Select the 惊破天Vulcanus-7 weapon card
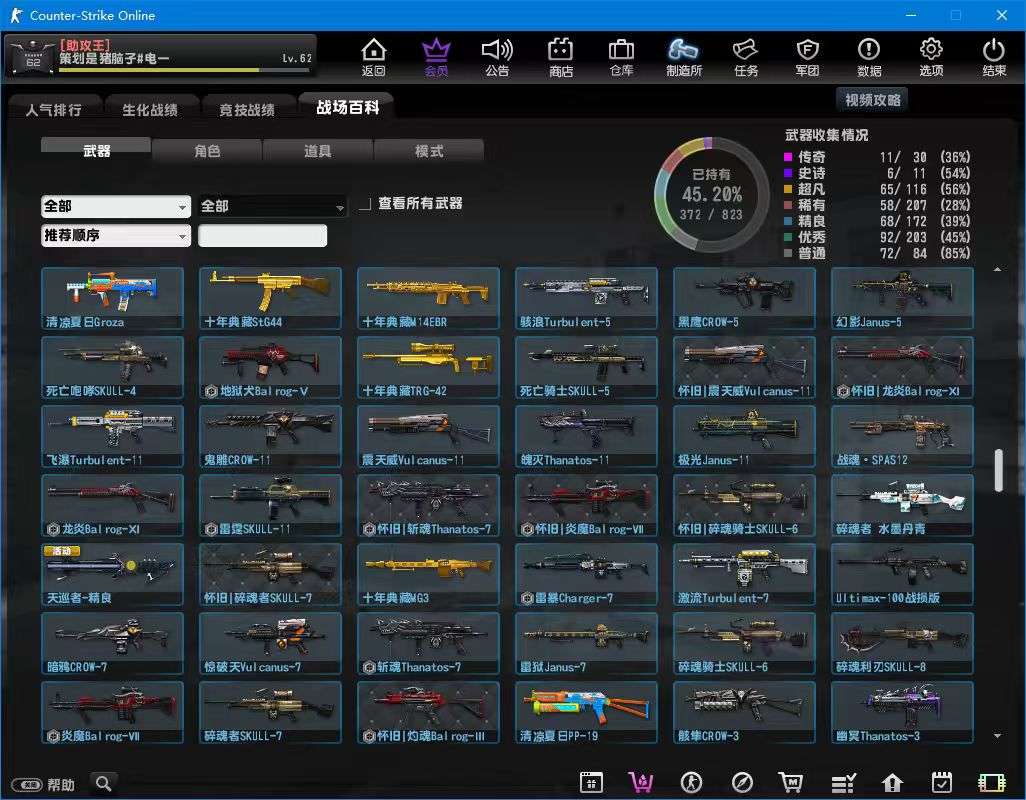This screenshot has height=800, width=1026. [x=270, y=643]
